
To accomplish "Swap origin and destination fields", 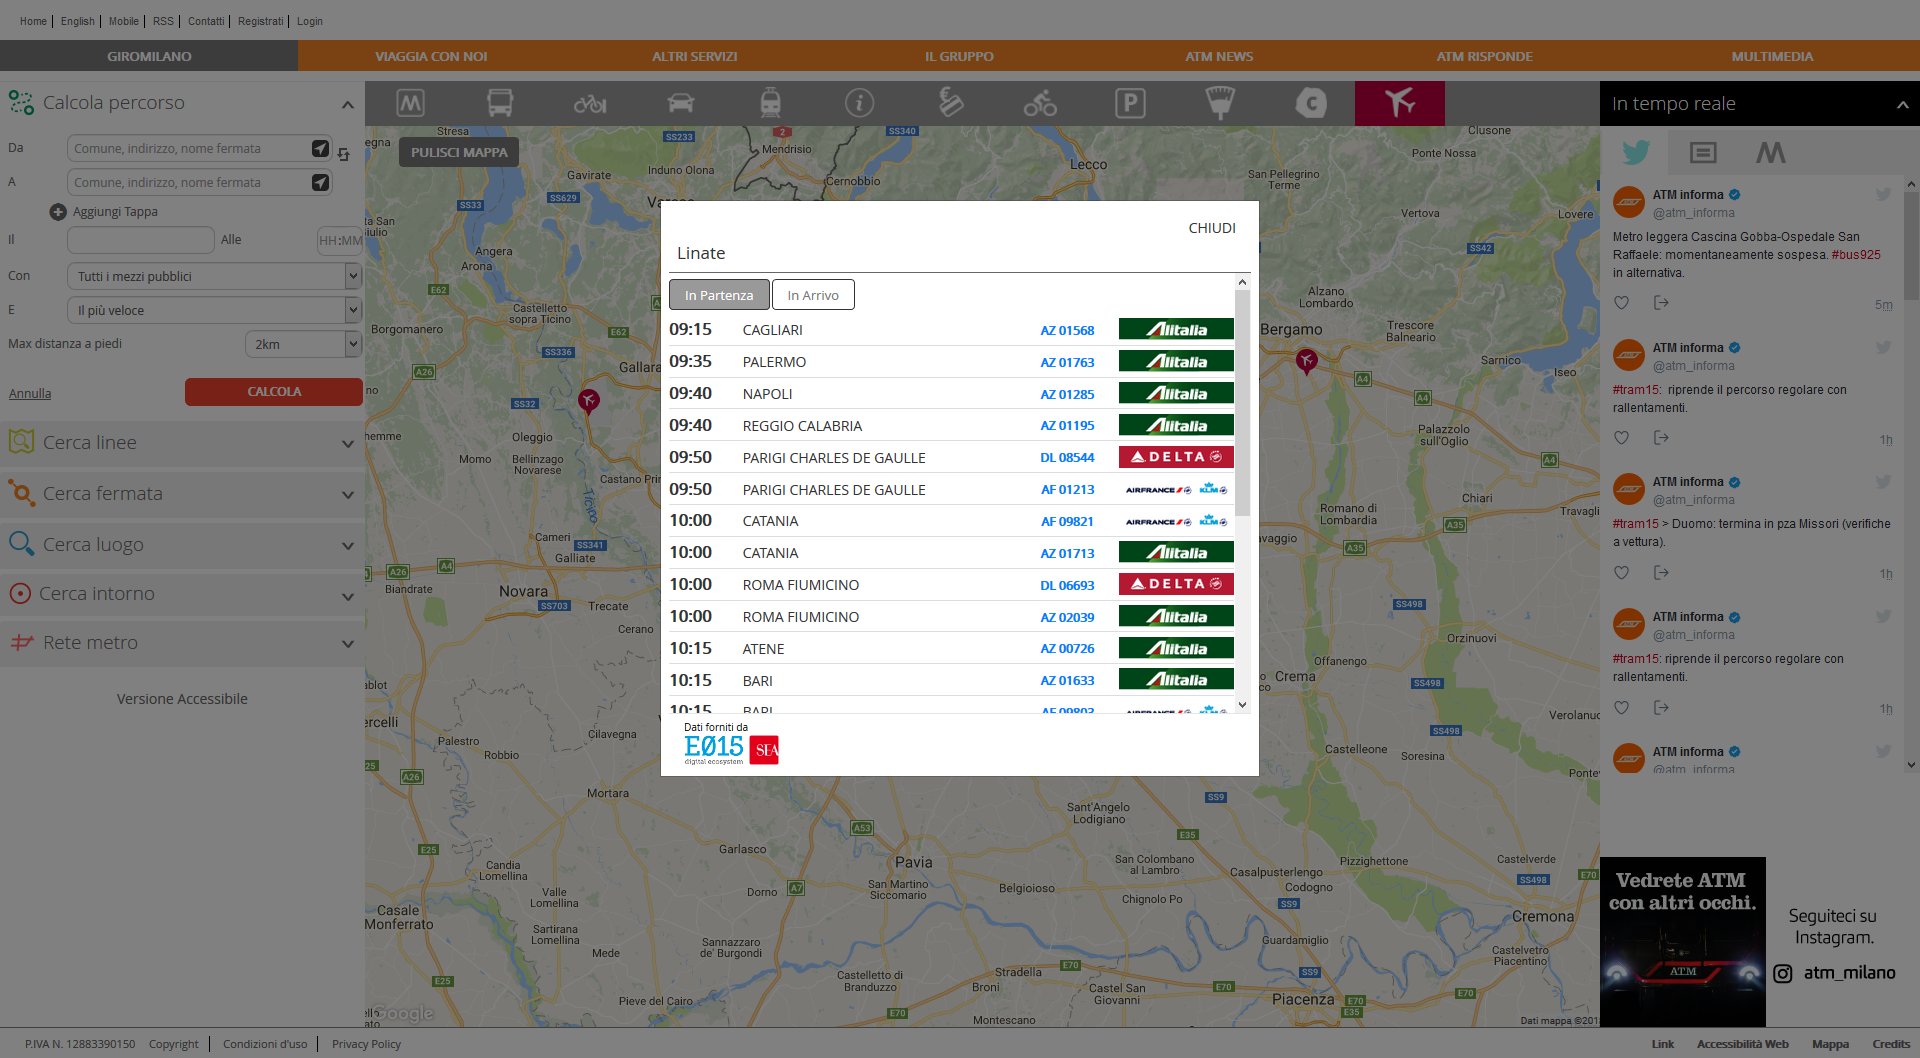I will pos(343,155).
